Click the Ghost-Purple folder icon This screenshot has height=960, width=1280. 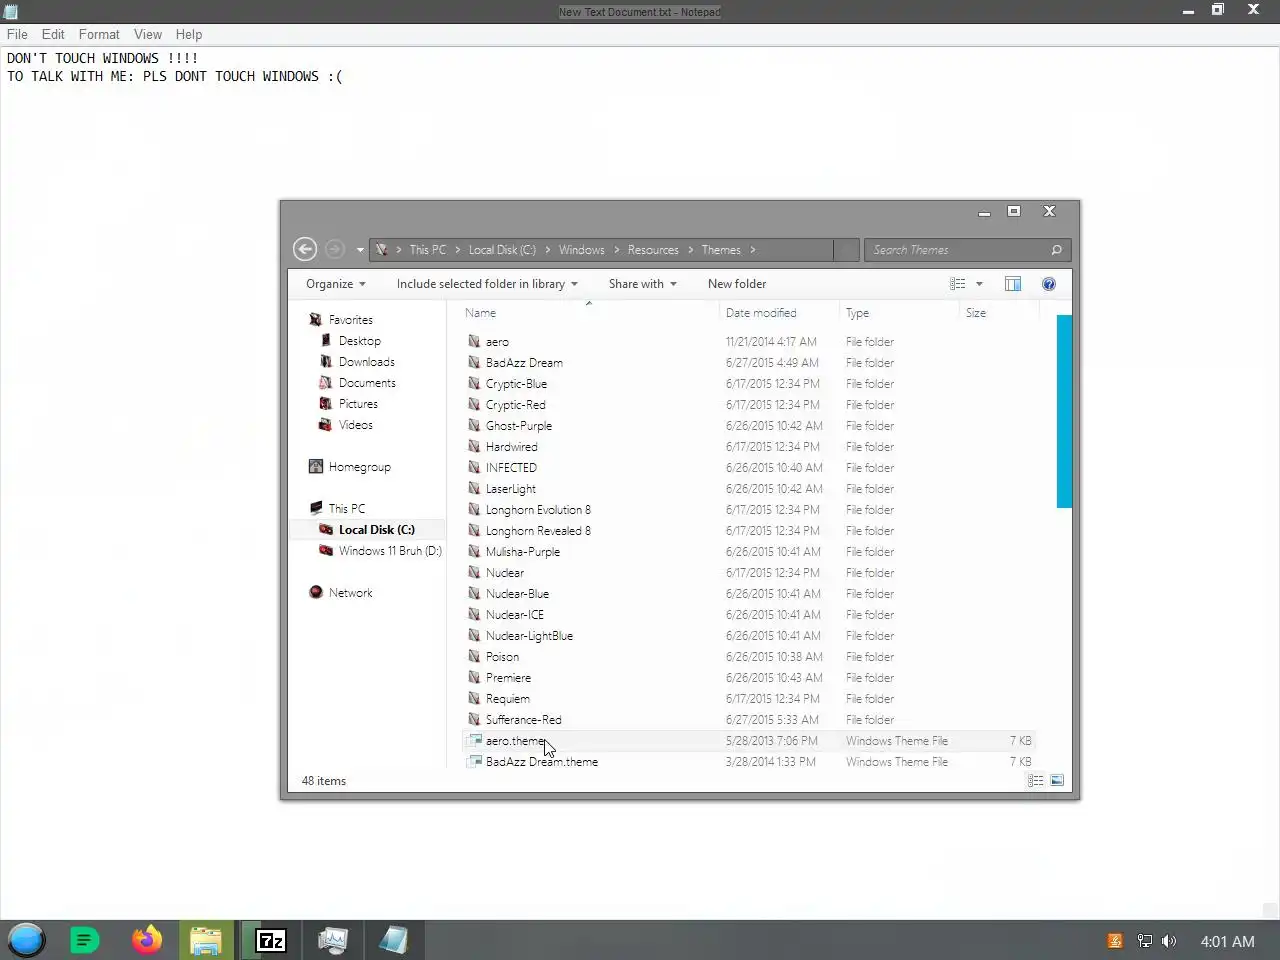(x=474, y=425)
